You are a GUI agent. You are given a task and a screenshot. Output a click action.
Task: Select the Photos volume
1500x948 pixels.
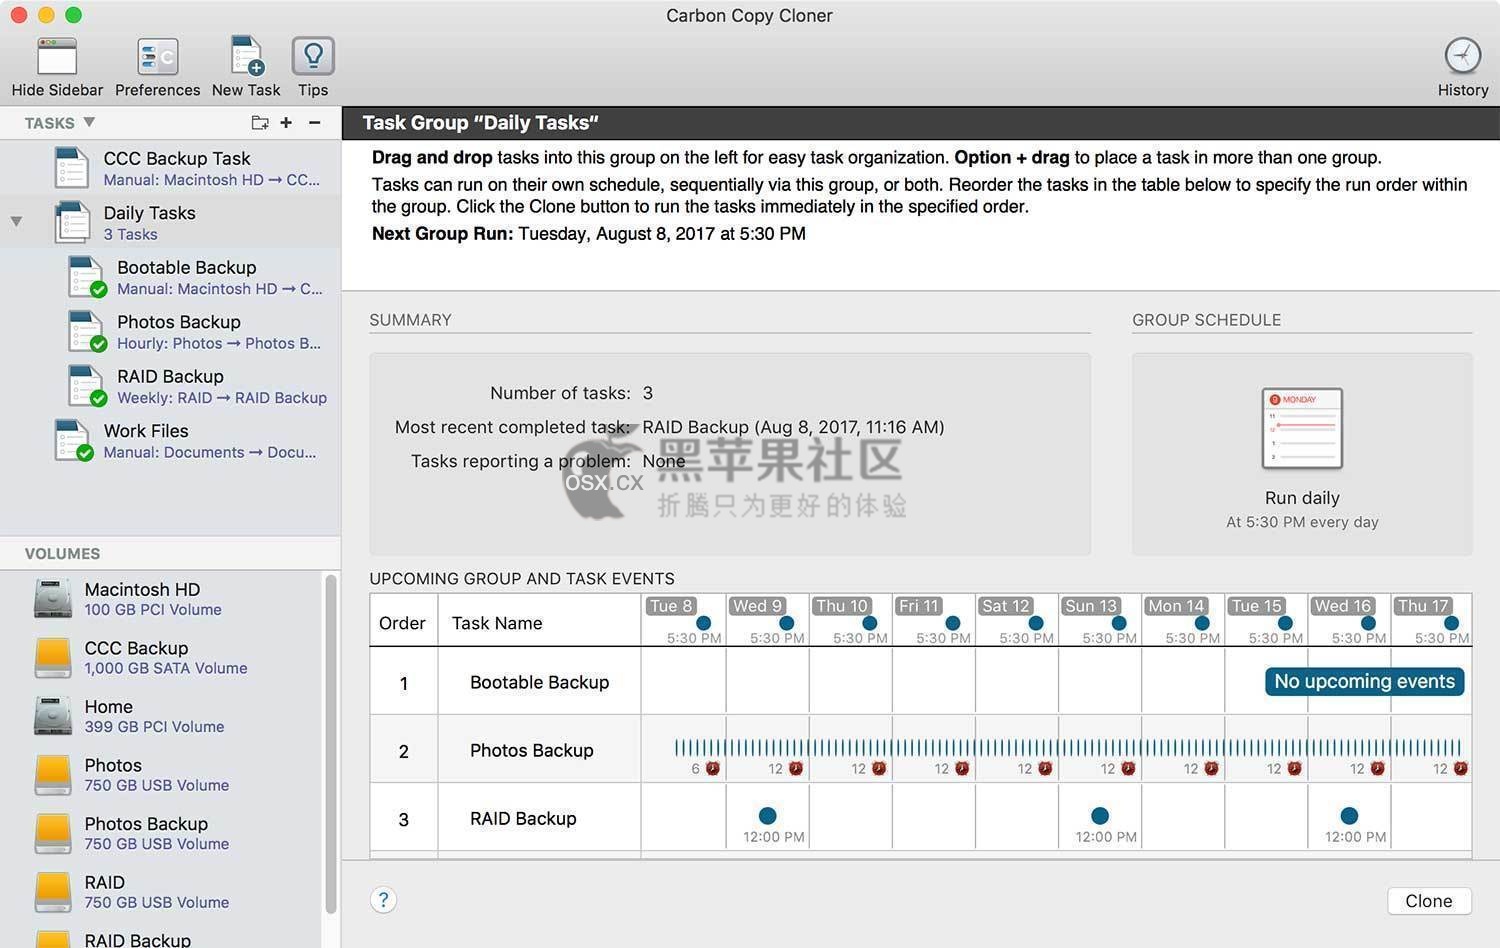(x=162, y=774)
